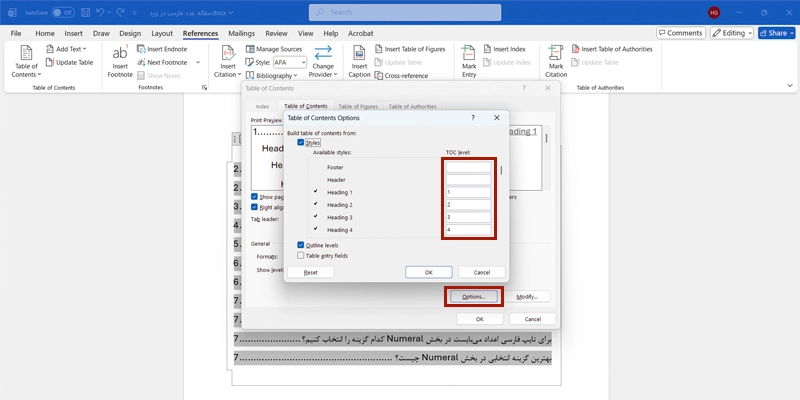Click the Insert Caption button
Image resolution: width=800 pixels, height=400 pixels.
coord(359,62)
